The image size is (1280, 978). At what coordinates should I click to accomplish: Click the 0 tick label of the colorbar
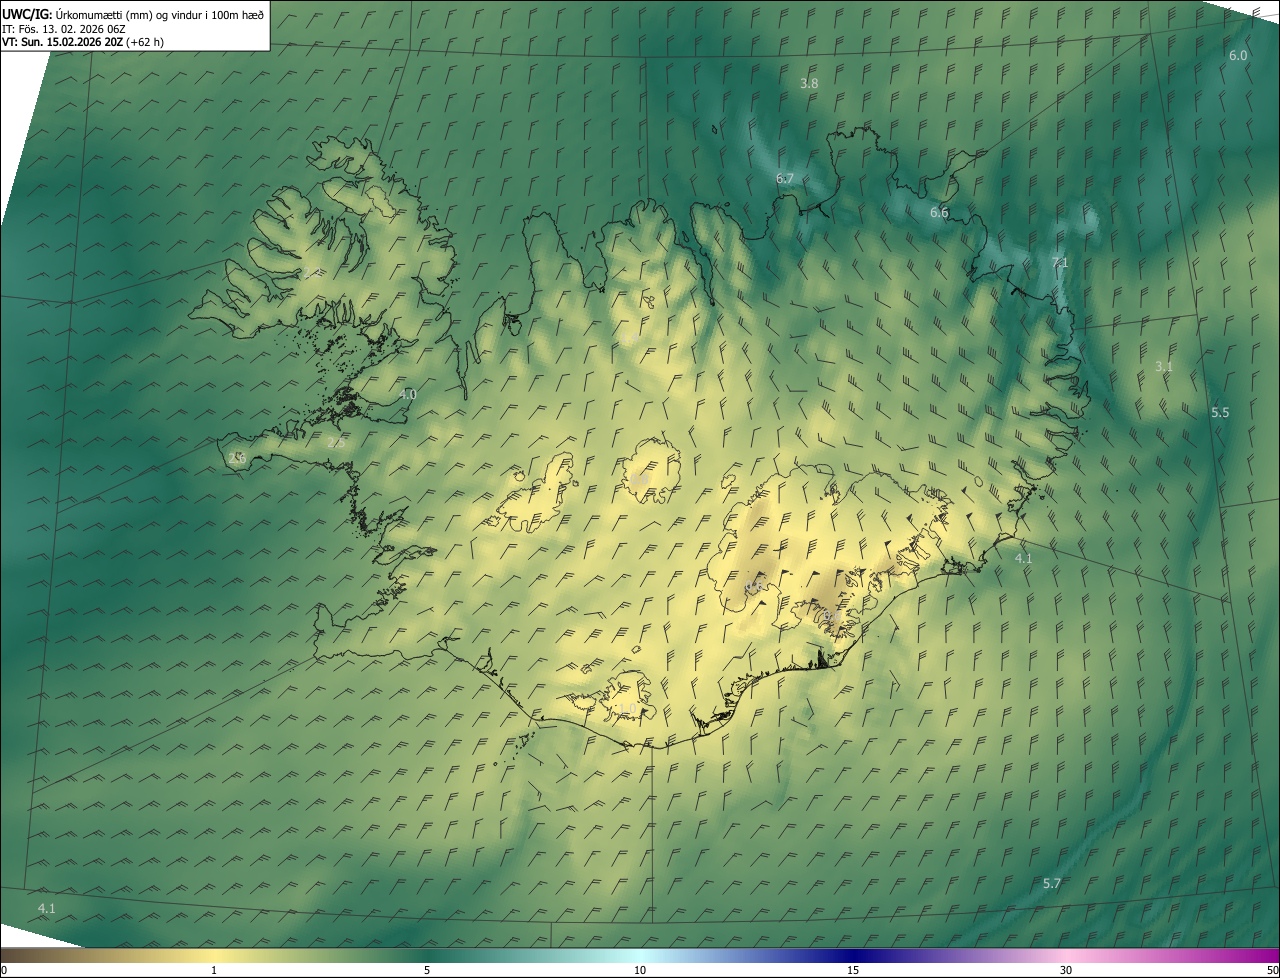pos(4,970)
